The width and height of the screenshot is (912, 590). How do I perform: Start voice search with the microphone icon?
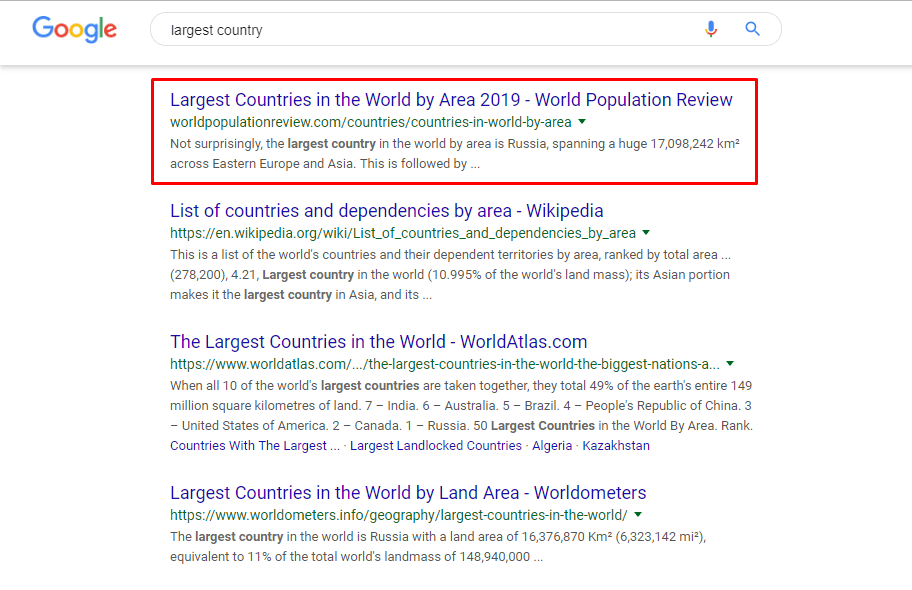[x=711, y=29]
